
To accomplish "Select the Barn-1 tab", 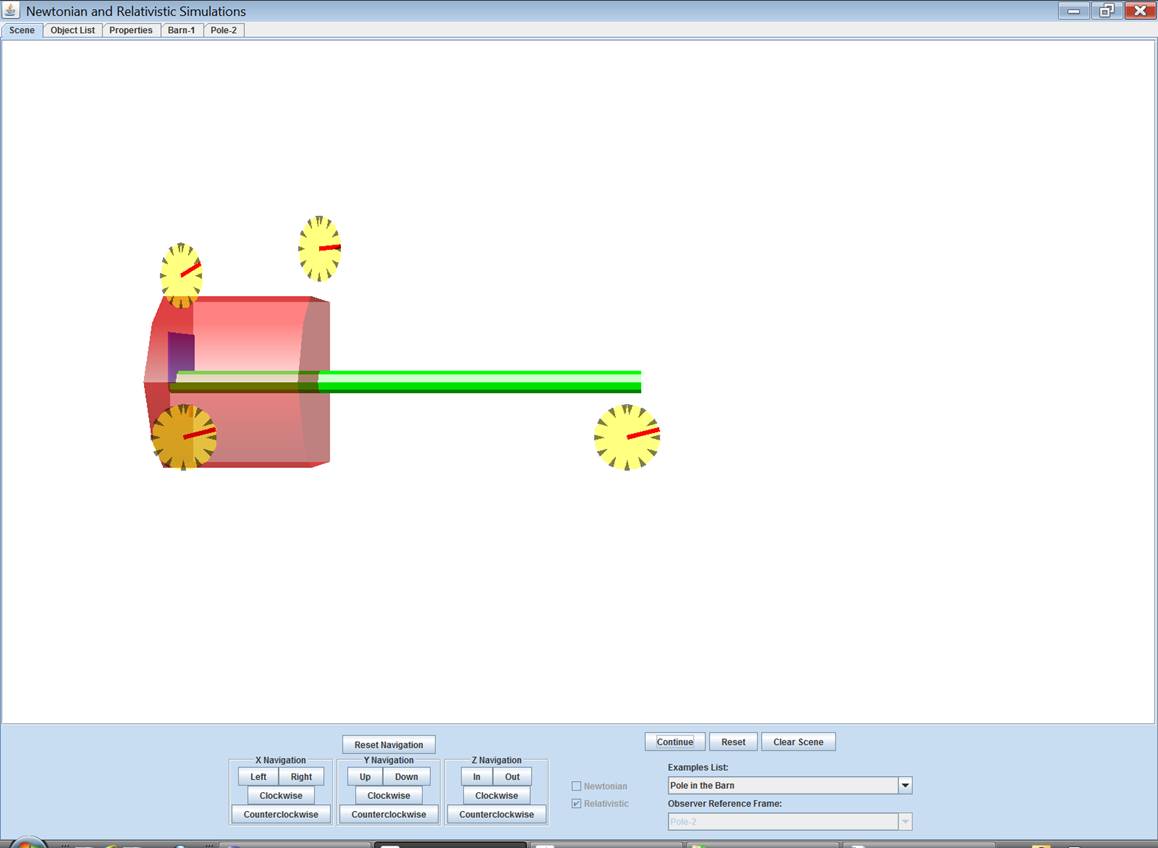I will click(181, 30).
